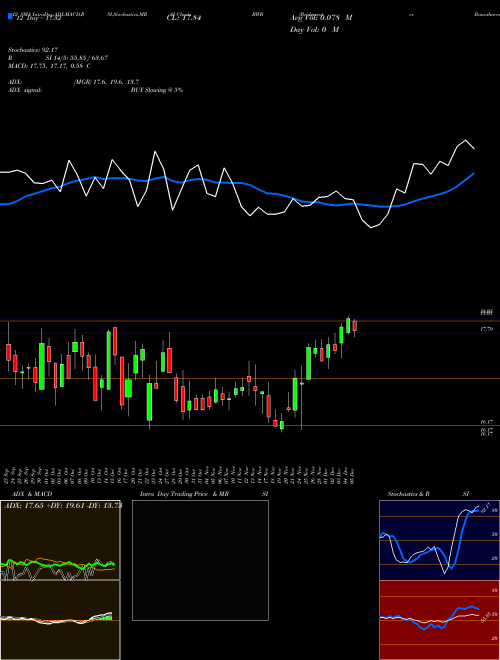Image resolution: width=500 pixels, height=660 pixels.
Task: Click the 'Intra Day Trading Price & MR' title
Action: 185,494
